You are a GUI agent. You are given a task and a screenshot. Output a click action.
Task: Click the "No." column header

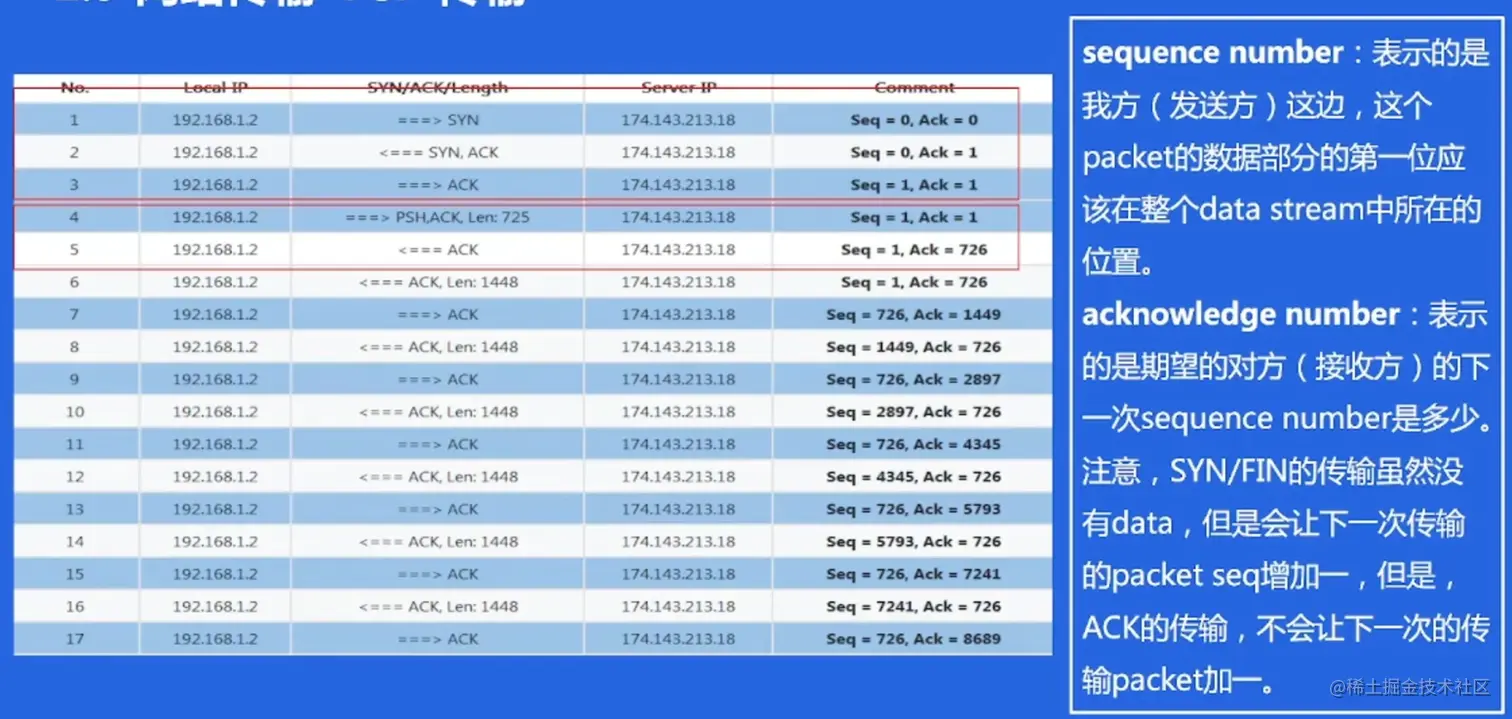pos(75,88)
